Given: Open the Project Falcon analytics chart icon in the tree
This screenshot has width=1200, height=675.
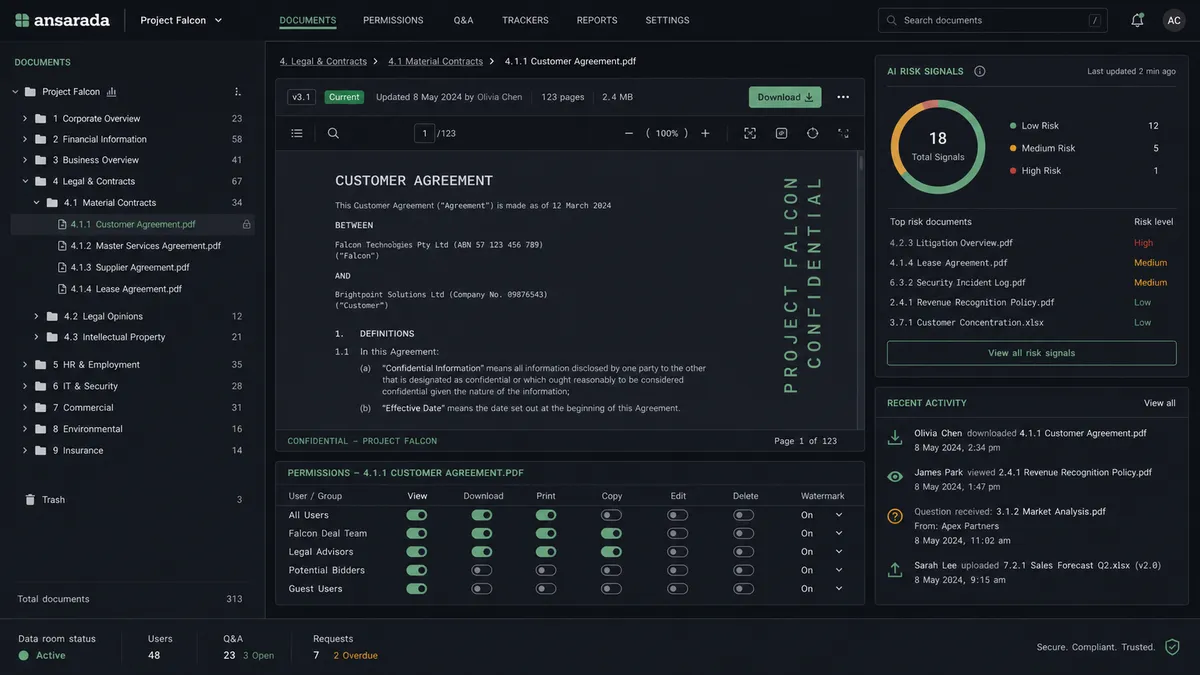Looking at the screenshot, I should [111, 91].
